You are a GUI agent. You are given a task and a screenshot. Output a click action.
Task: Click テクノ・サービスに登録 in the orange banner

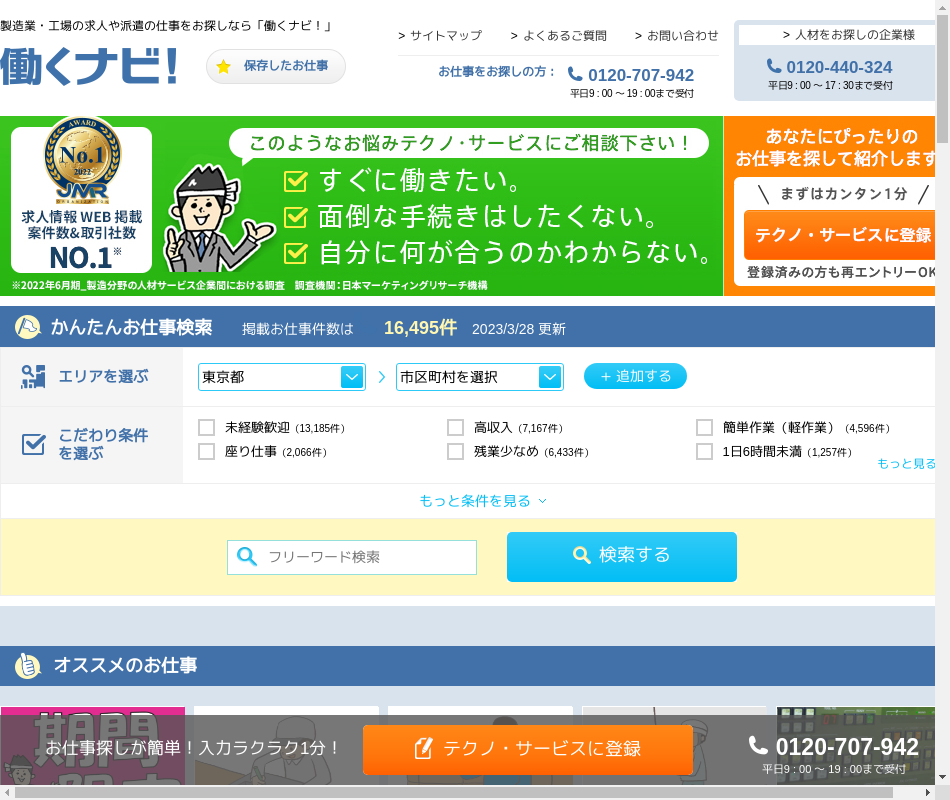(x=839, y=235)
